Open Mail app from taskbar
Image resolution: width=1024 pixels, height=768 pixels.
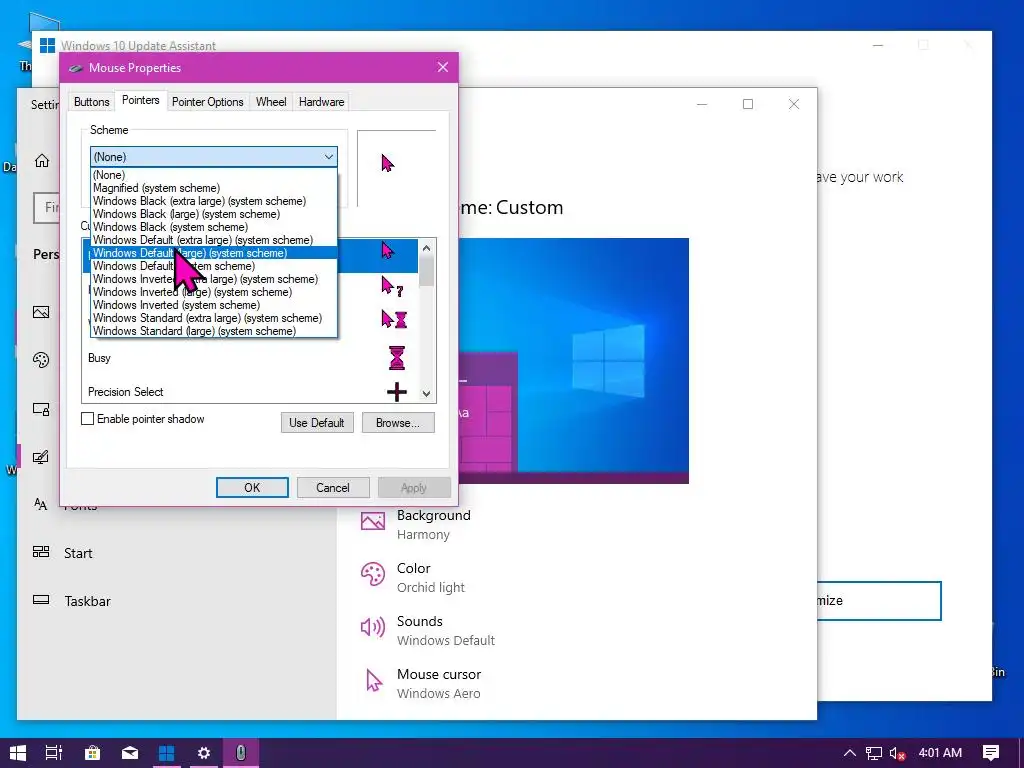129,753
